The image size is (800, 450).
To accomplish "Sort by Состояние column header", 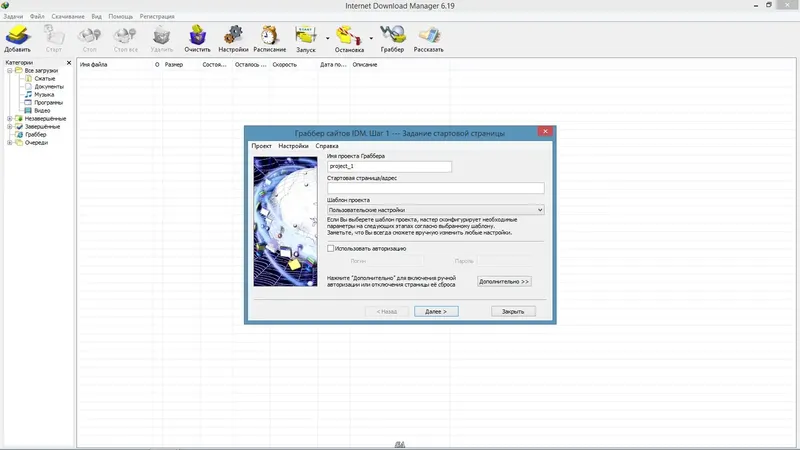I will pos(216,65).
